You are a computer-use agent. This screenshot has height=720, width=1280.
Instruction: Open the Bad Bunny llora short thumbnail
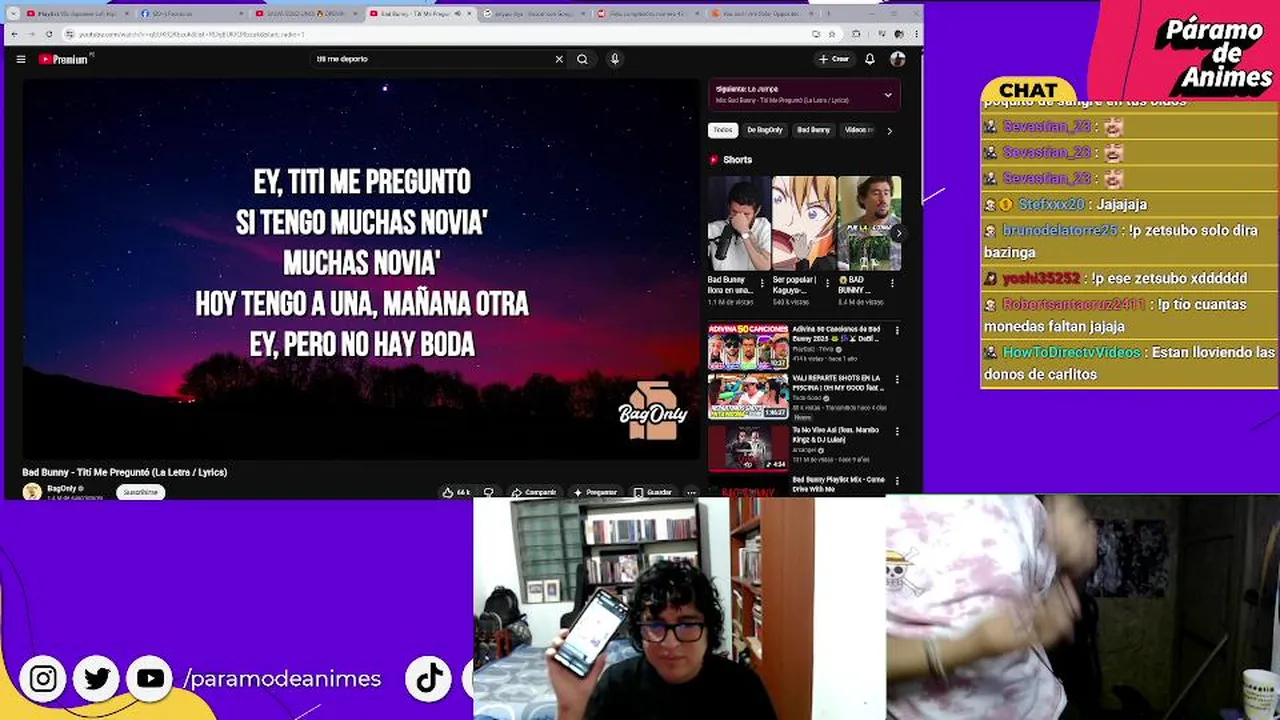[739, 224]
